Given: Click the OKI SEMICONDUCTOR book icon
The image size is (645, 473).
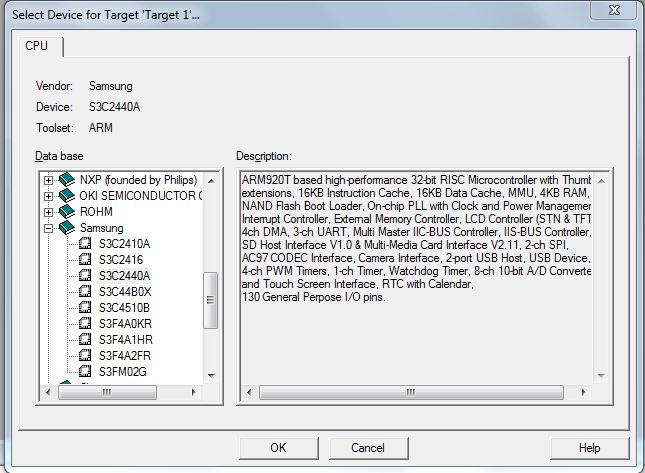Looking at the screenshot, I should 67,196.
